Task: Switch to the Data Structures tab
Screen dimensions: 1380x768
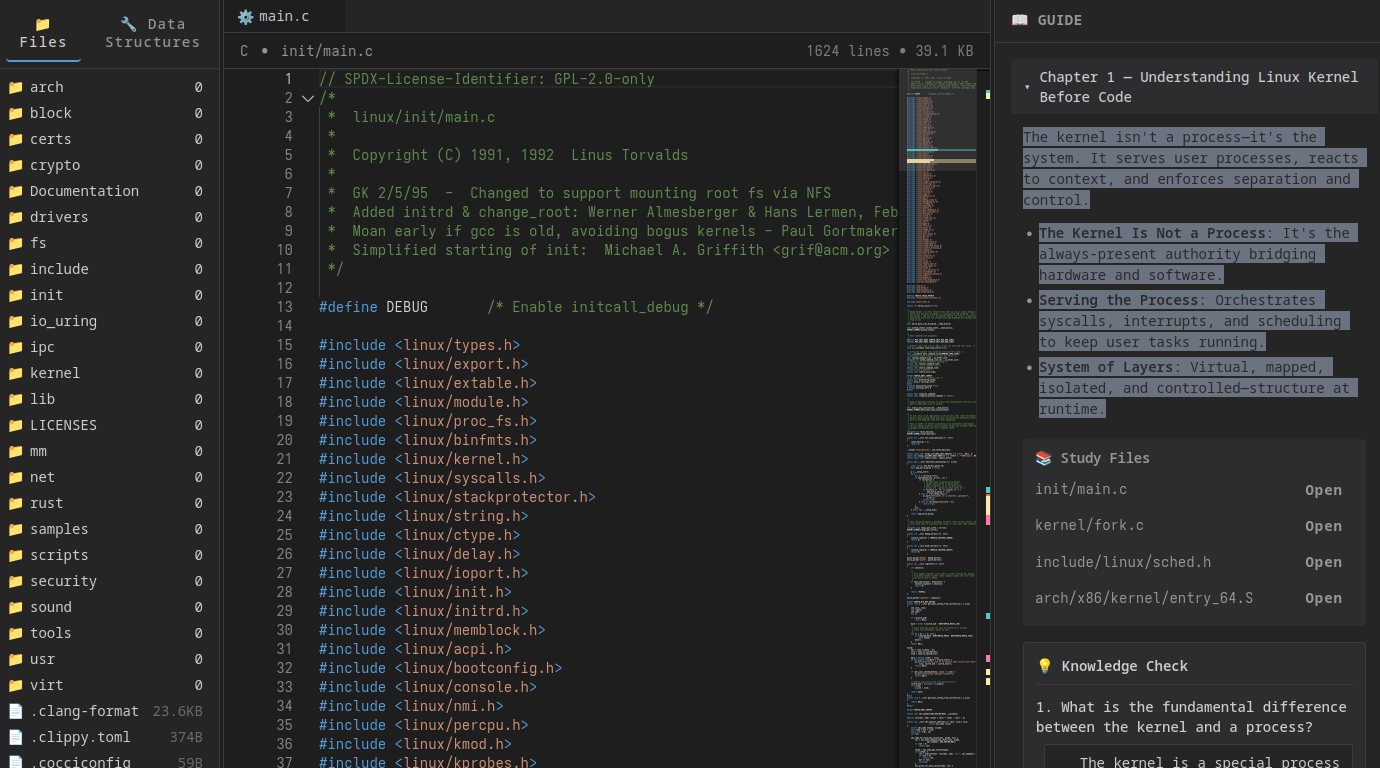Action: point(152,33)
